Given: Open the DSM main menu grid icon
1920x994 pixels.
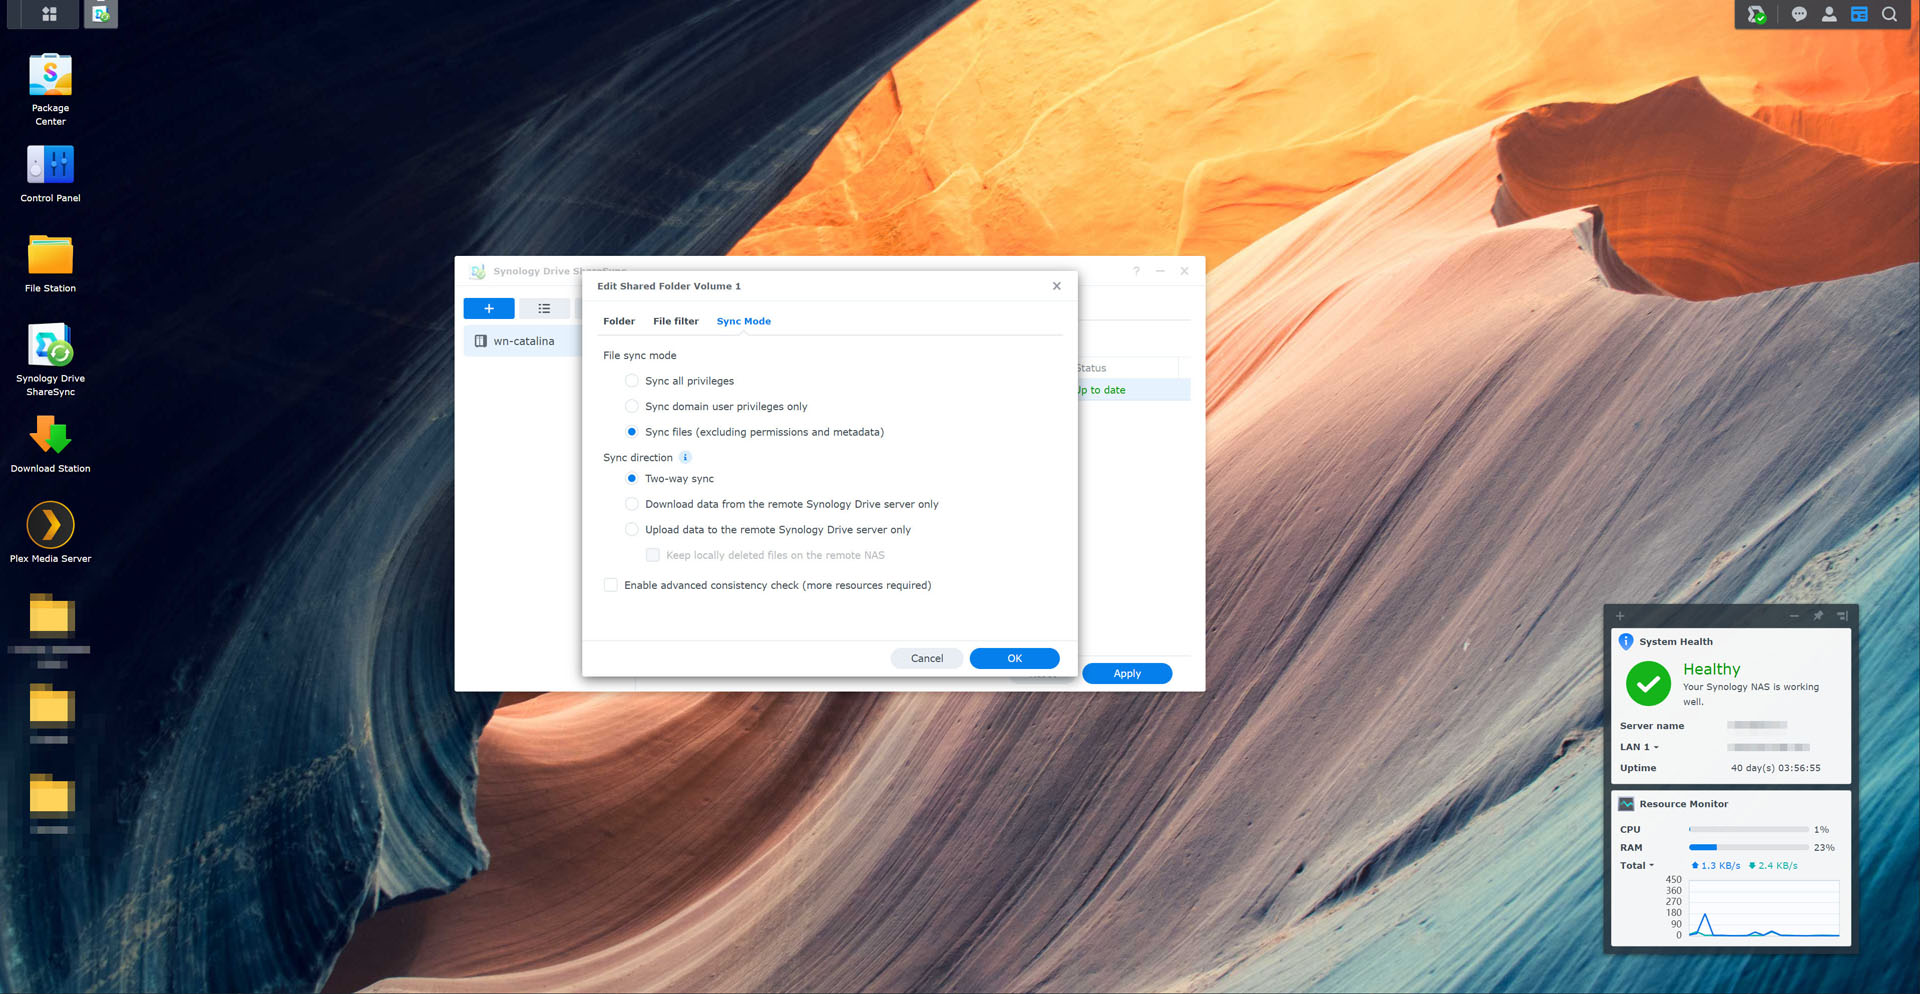Looking at the screenshot, I should tap(49, 14).
